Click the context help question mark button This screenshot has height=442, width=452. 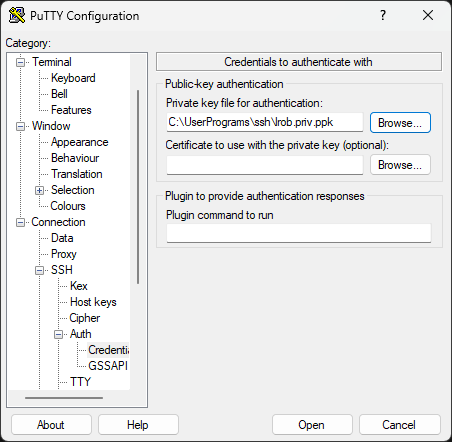coord(383,15)
